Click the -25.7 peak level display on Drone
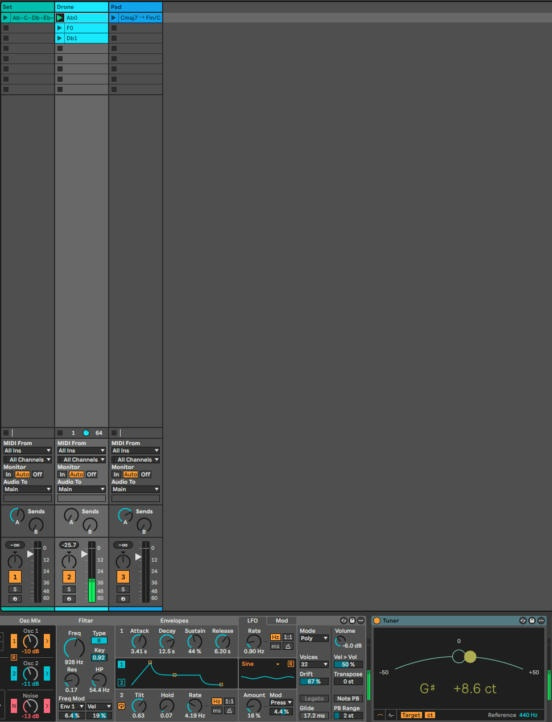Image resolution: width=552 pixels, height=722 pixels. (69, 545)
